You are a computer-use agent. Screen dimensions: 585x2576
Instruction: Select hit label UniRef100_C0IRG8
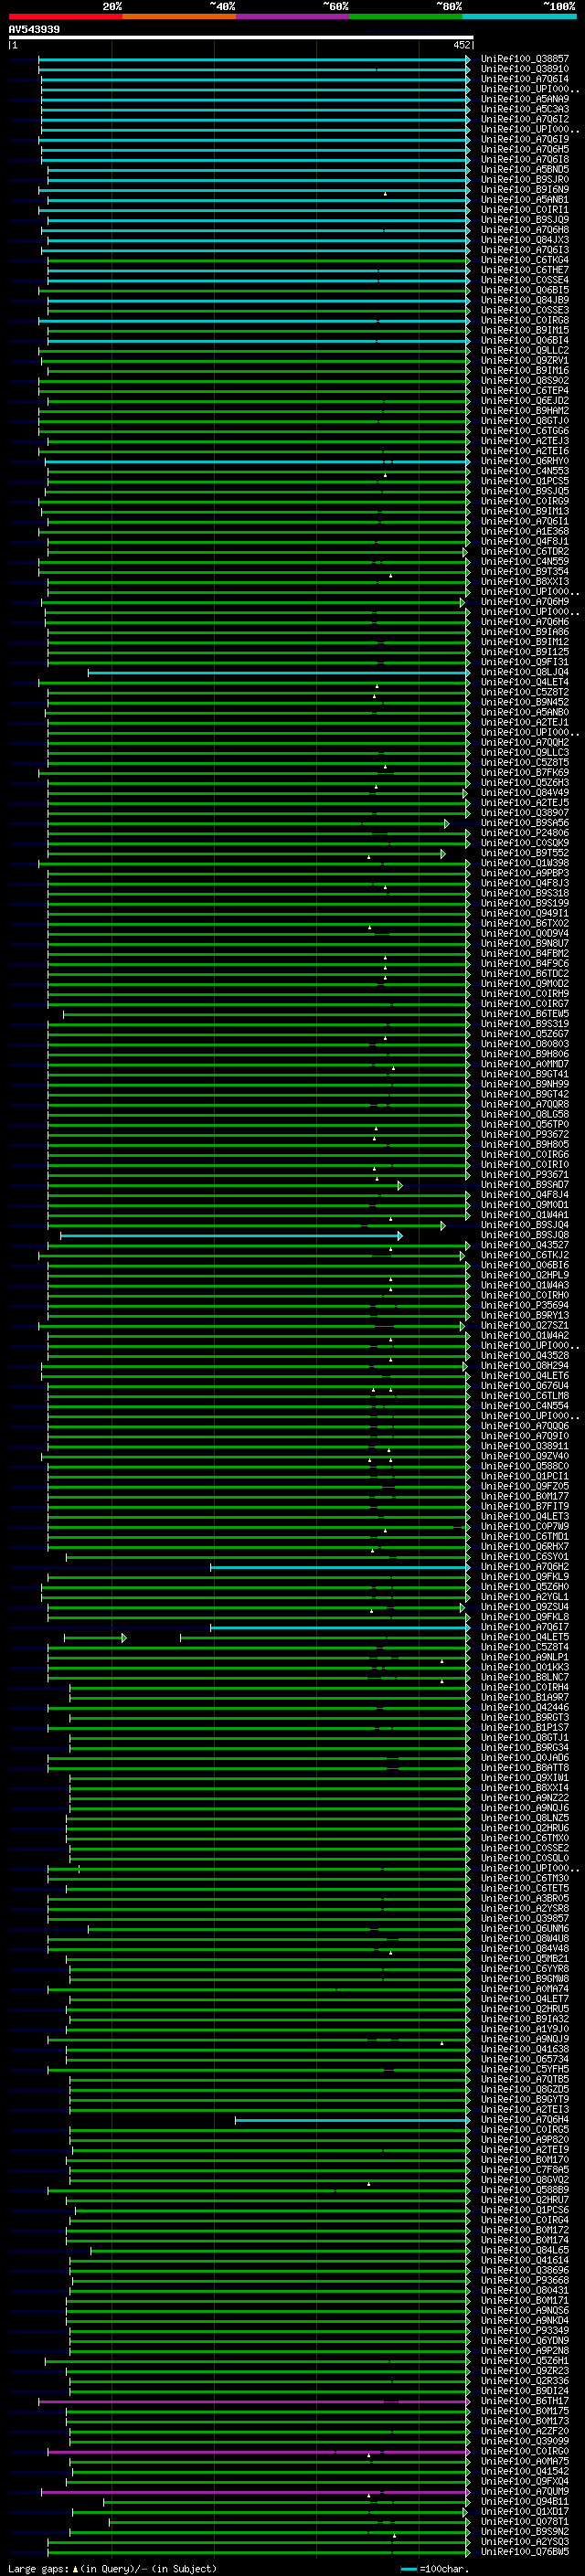click(x=525, y=320)
